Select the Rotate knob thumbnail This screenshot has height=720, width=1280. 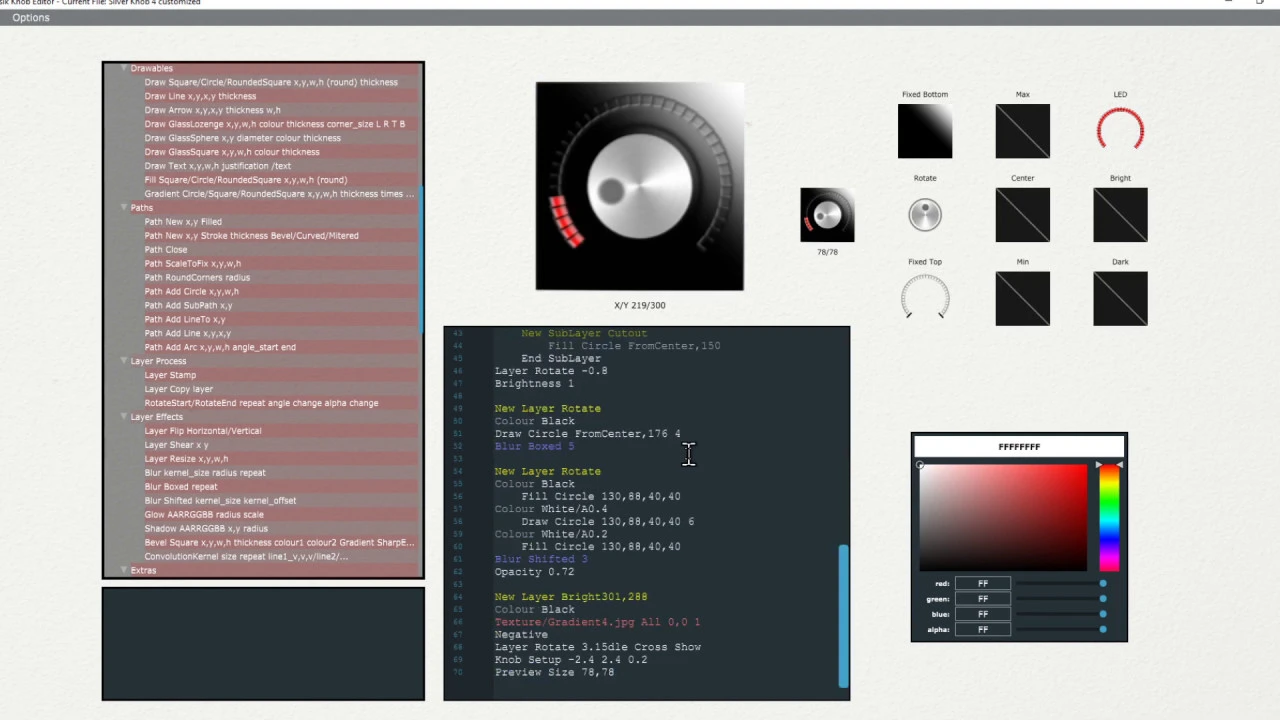(925, 215)
